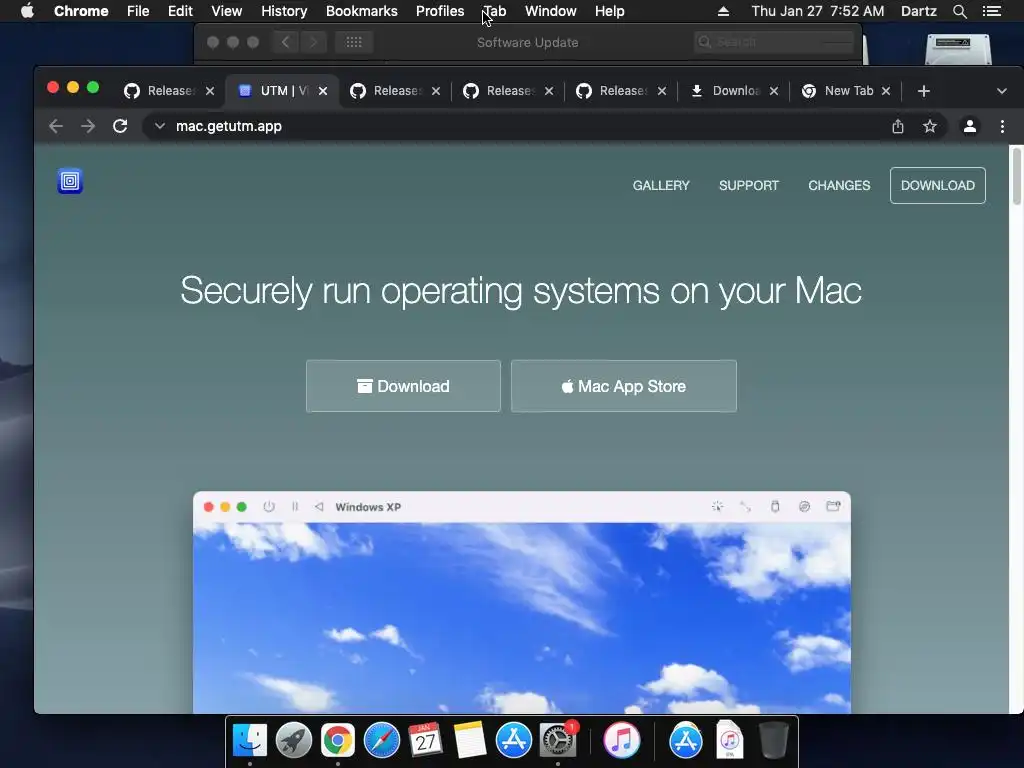Image resolution: width=1024 pixels, height=768 pixels.
Task: Launch Launchpad from the Dock
Action: [294, 740]
